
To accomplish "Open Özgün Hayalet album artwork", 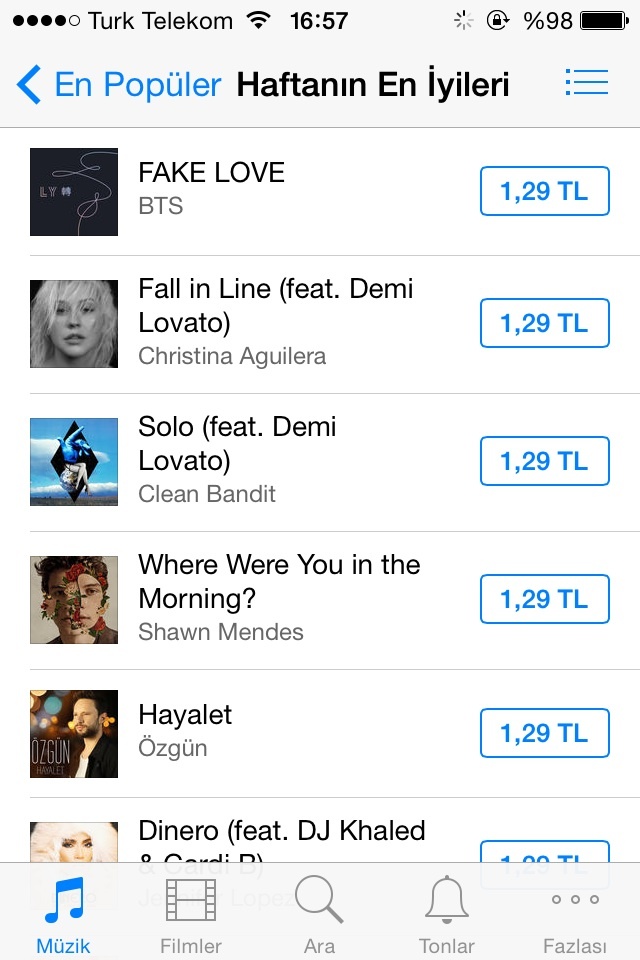I will 74,734.
